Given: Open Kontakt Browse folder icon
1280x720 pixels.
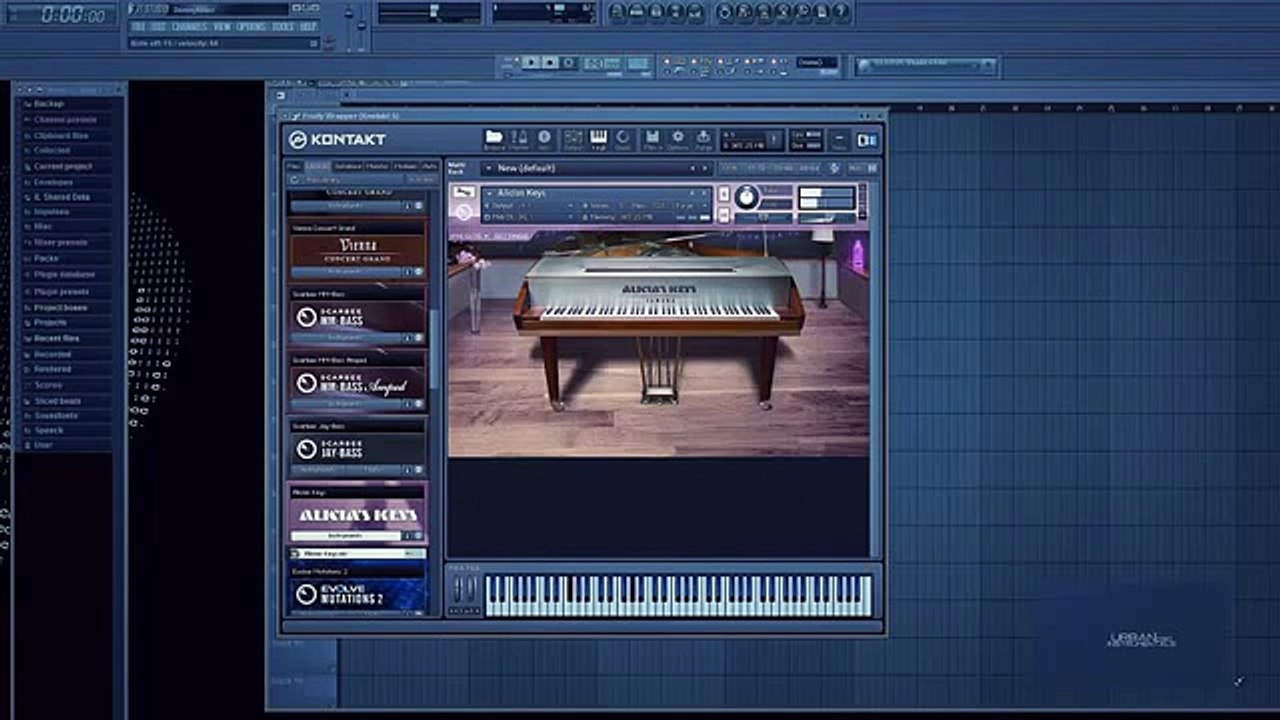Looking at the screenshot, I should click(x=494, y=138).
